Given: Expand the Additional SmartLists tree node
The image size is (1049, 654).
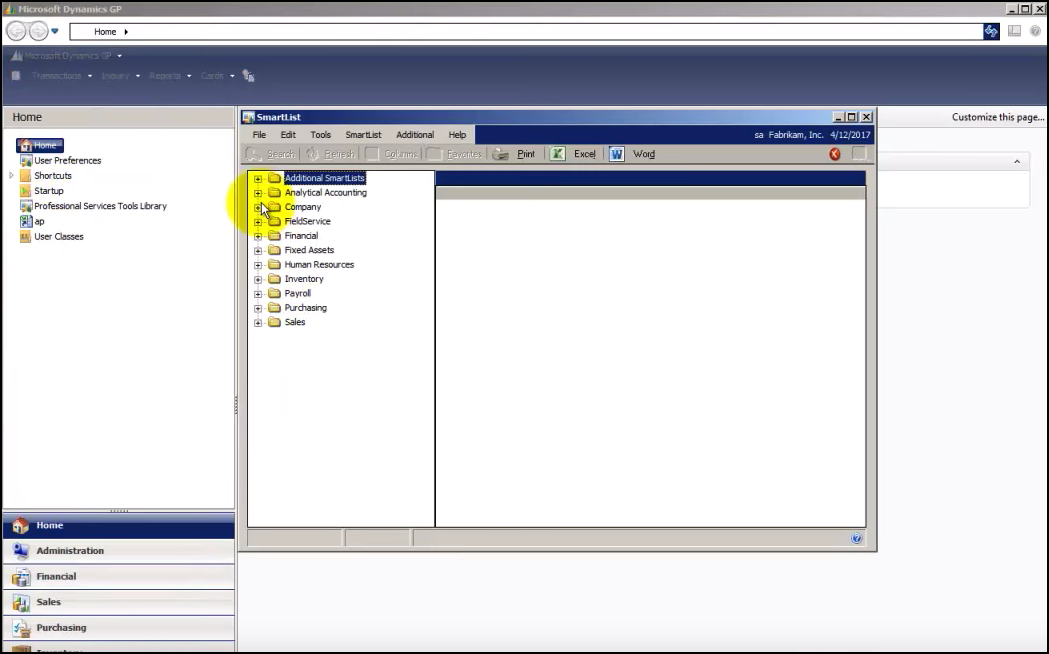Looking at the screenshot, I should (x=258, y=179).
